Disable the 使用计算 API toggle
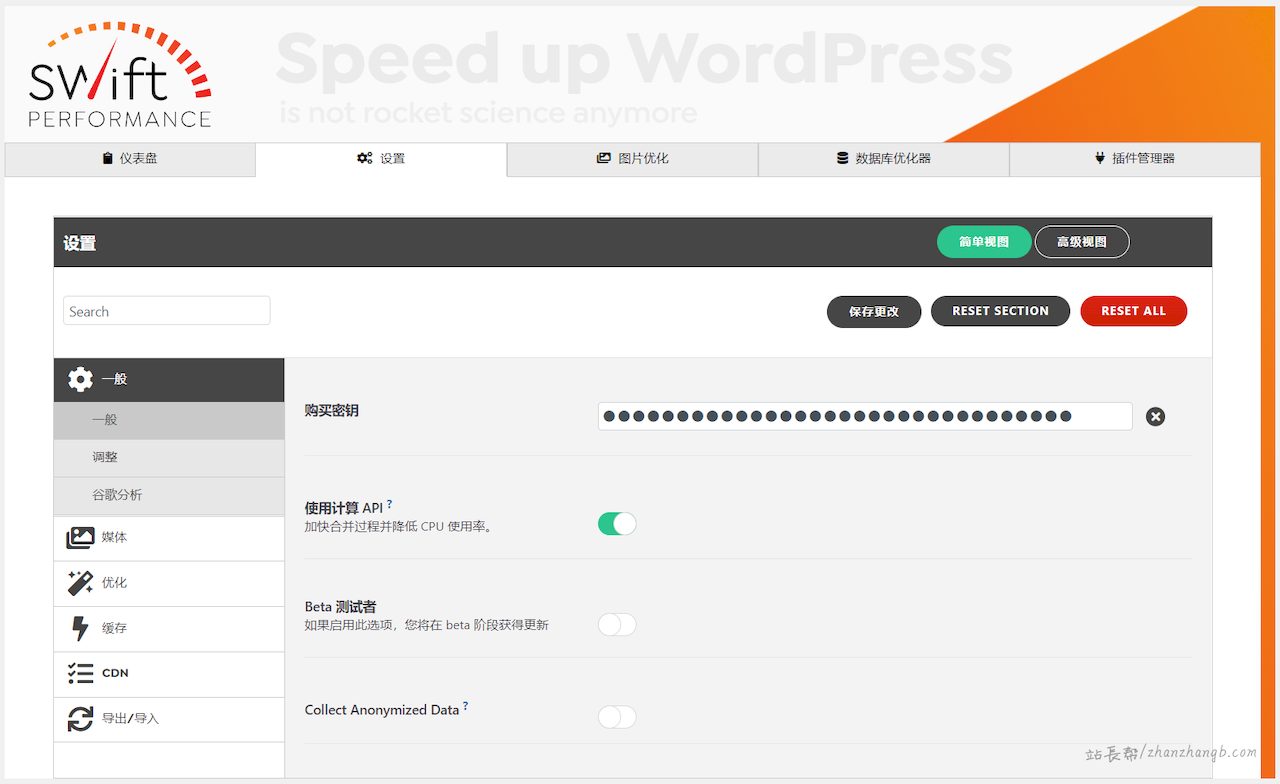Screen dimensions: 1280x784 (617, 524)
